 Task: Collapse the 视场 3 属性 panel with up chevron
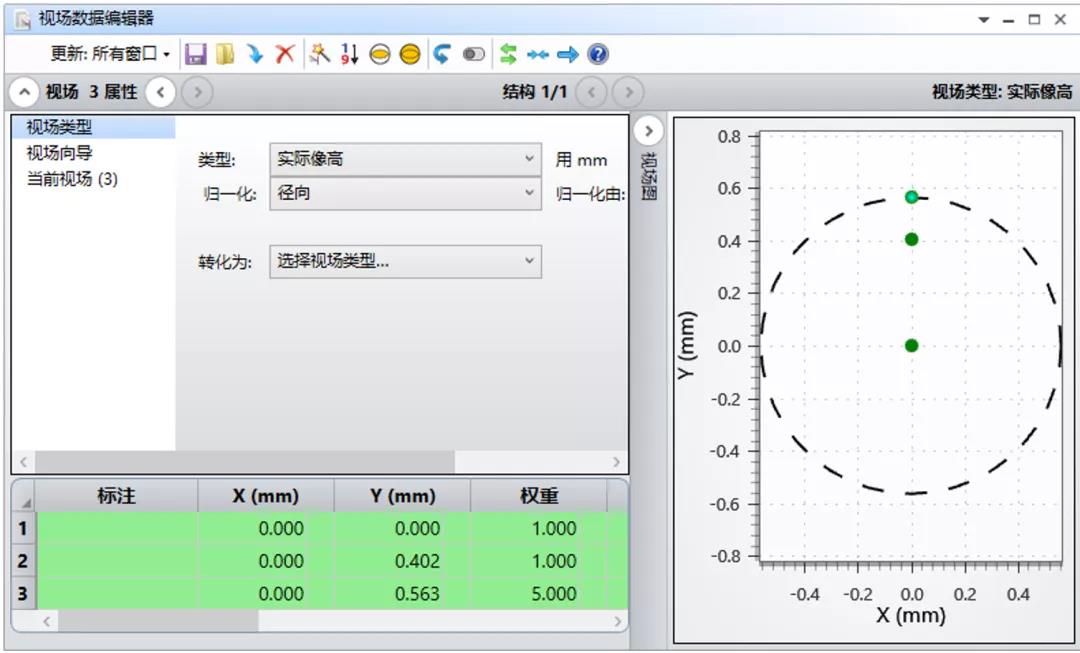(x=24, y=92)
